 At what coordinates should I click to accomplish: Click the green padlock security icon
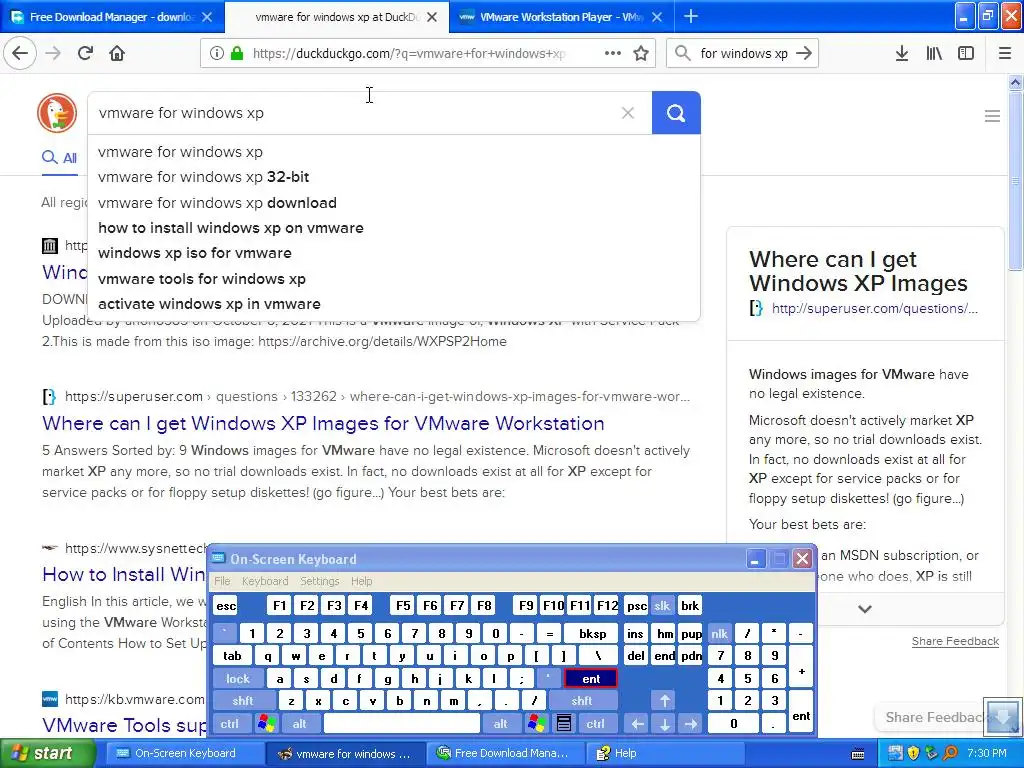tap(237, 54)
